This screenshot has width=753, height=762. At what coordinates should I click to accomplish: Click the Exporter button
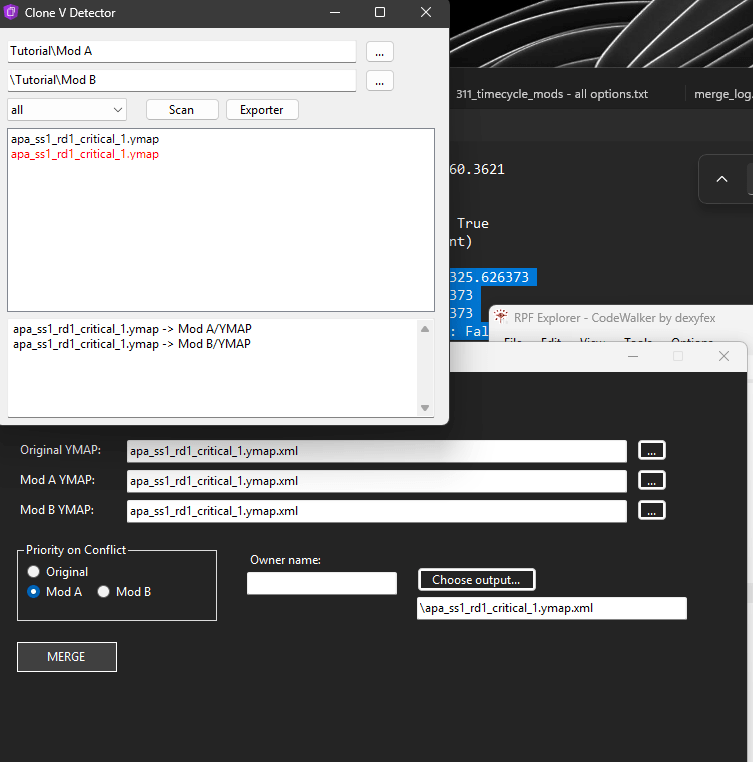[261, 109]
